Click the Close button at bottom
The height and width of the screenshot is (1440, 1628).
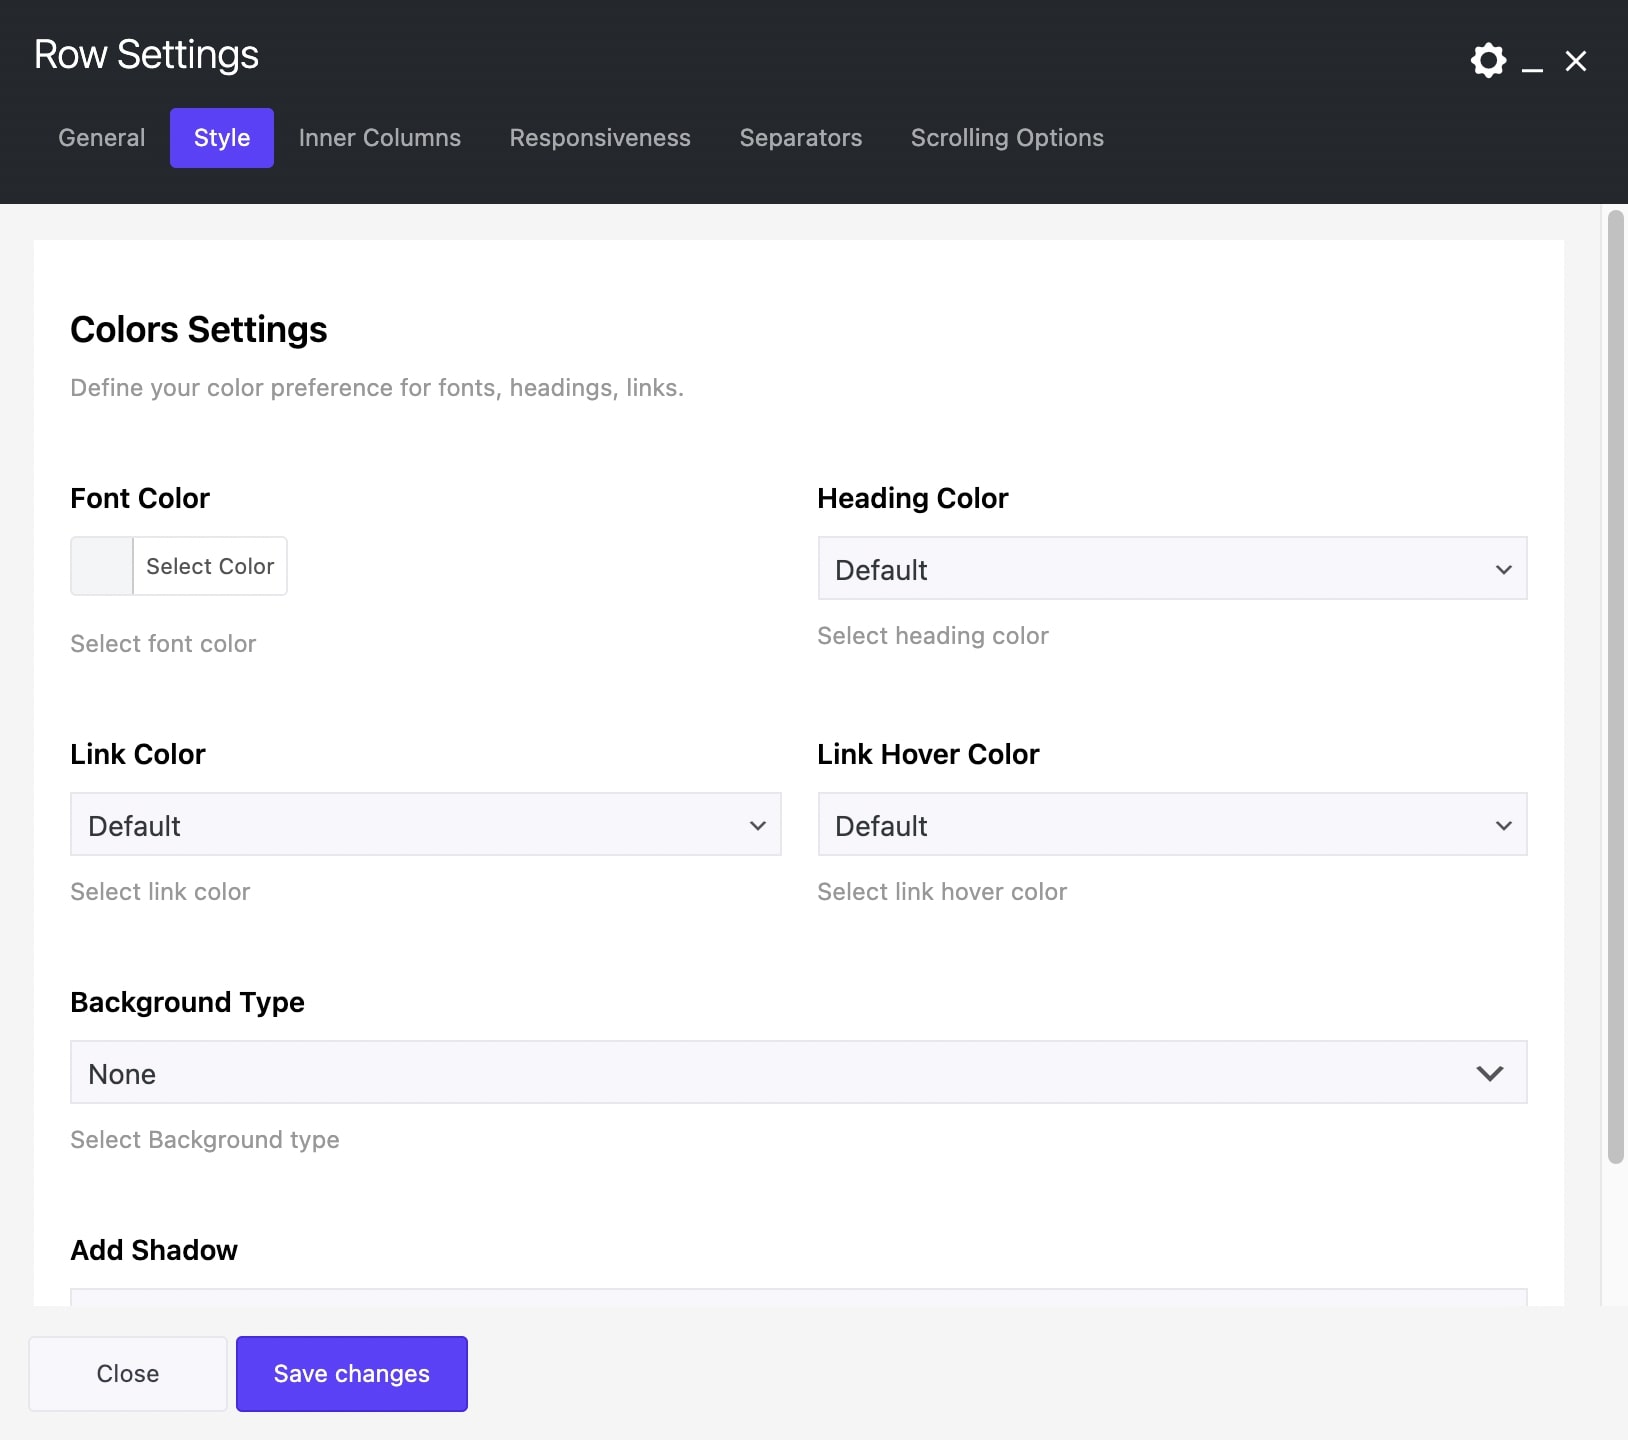click(x=128, y=1374)
